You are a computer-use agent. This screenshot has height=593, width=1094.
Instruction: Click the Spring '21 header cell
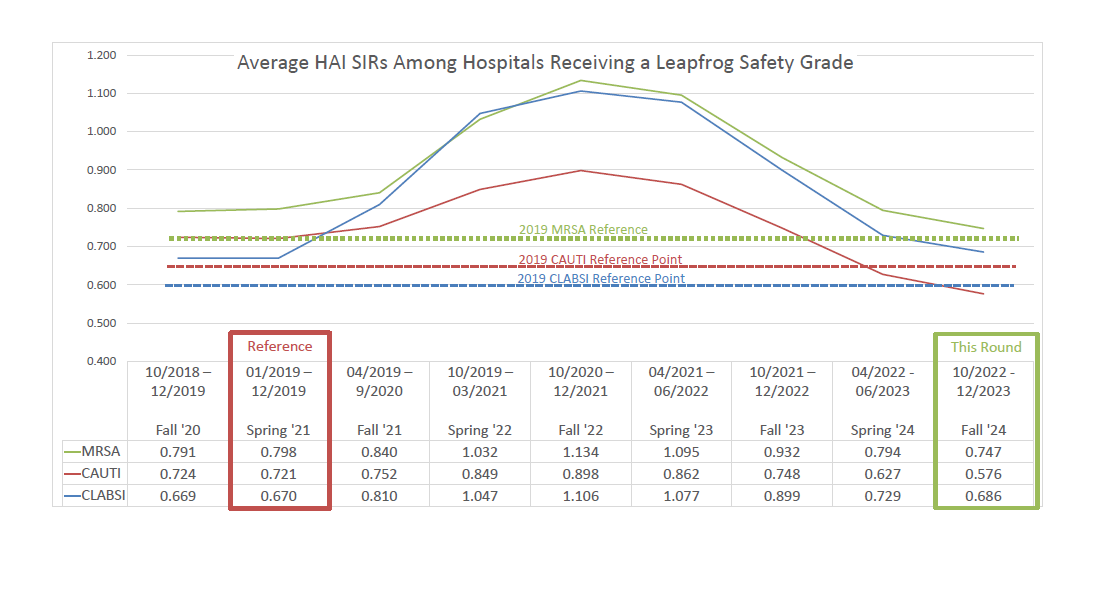(279, 429)
